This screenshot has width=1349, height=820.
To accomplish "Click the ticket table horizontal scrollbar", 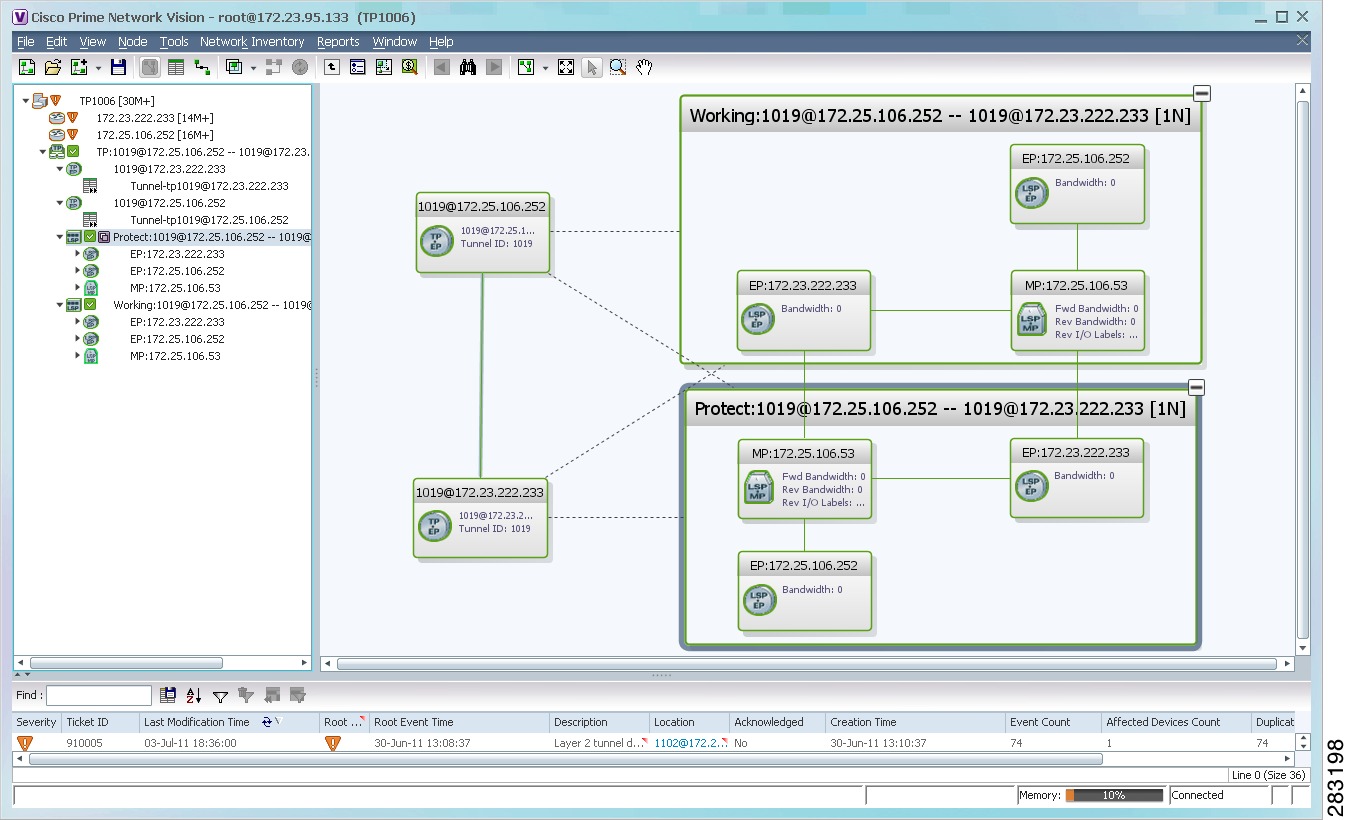I will pyautogui.click(x=566, y=759).
